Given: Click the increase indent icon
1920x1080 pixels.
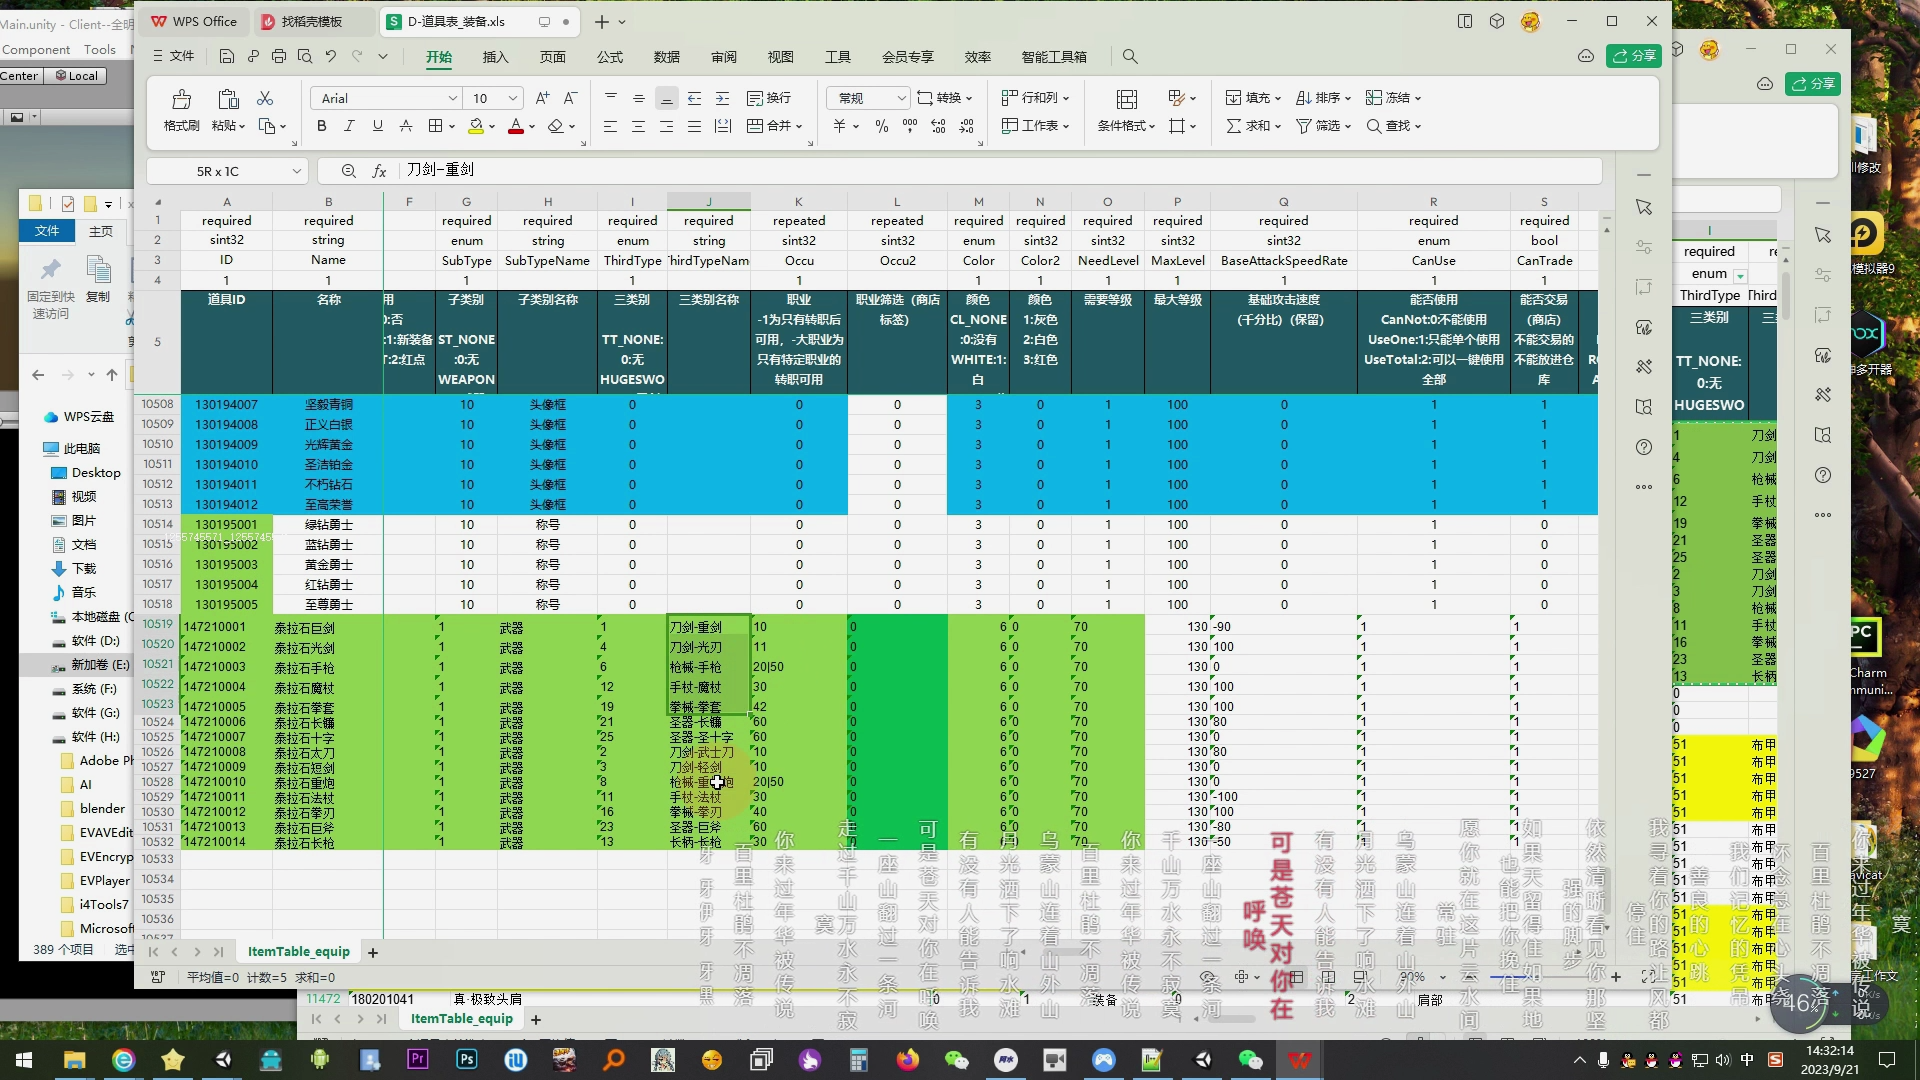Looking at the screenshot, I should click(x=722, y=98).
